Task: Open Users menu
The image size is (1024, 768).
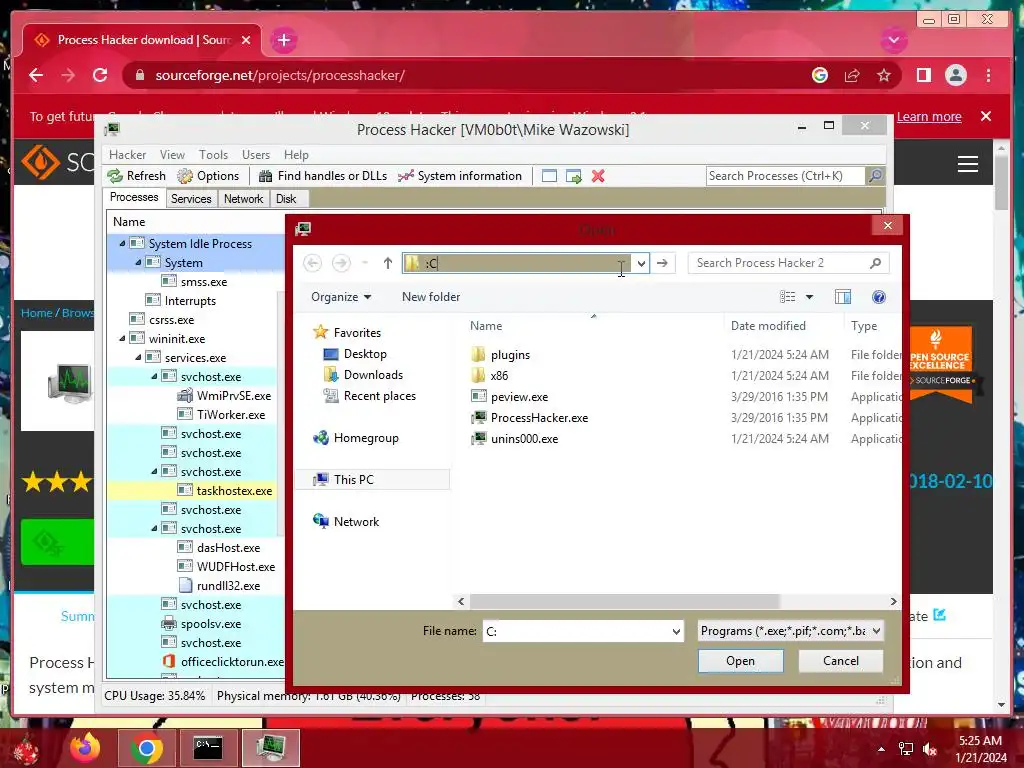Action: 256,155
